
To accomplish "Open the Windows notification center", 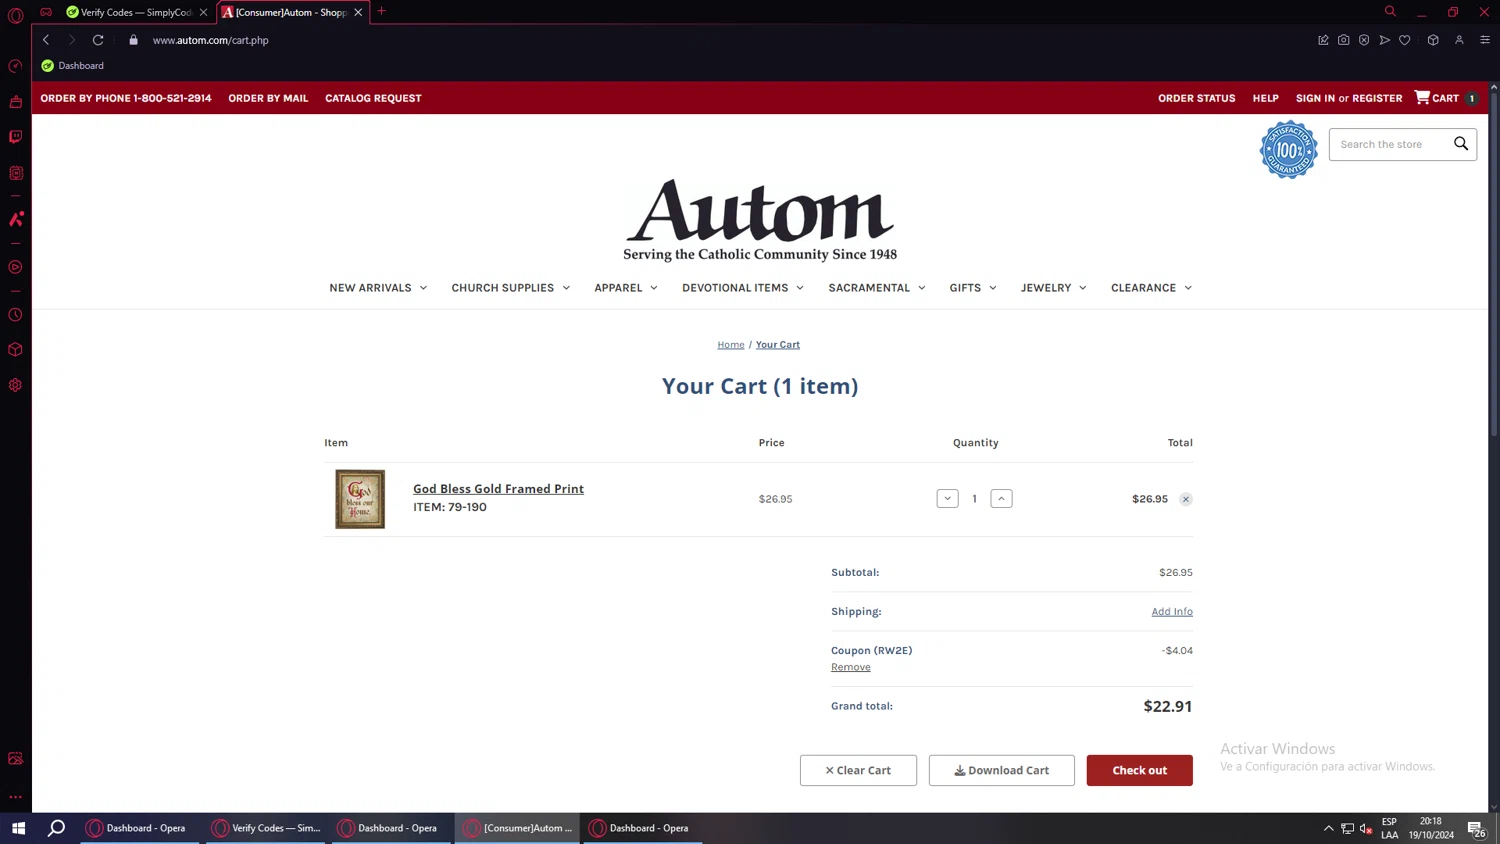I will click(1476, 828).
